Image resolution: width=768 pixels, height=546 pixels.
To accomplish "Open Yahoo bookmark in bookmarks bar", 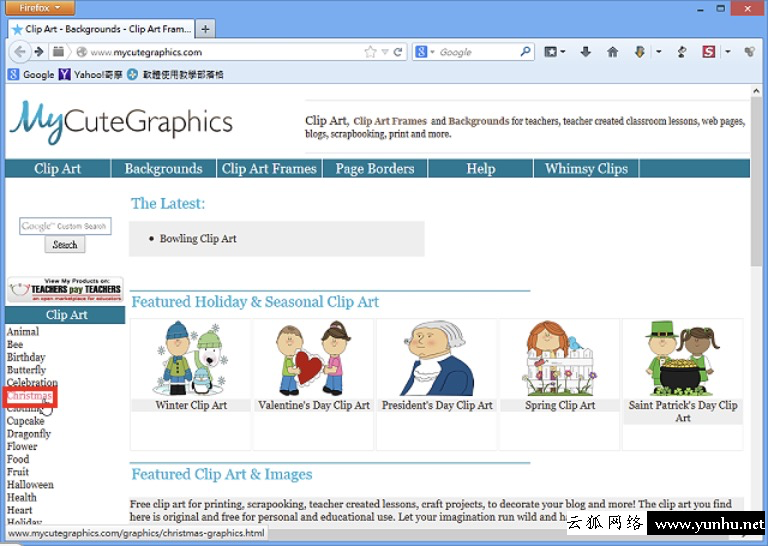I will [x=90, y=74].
